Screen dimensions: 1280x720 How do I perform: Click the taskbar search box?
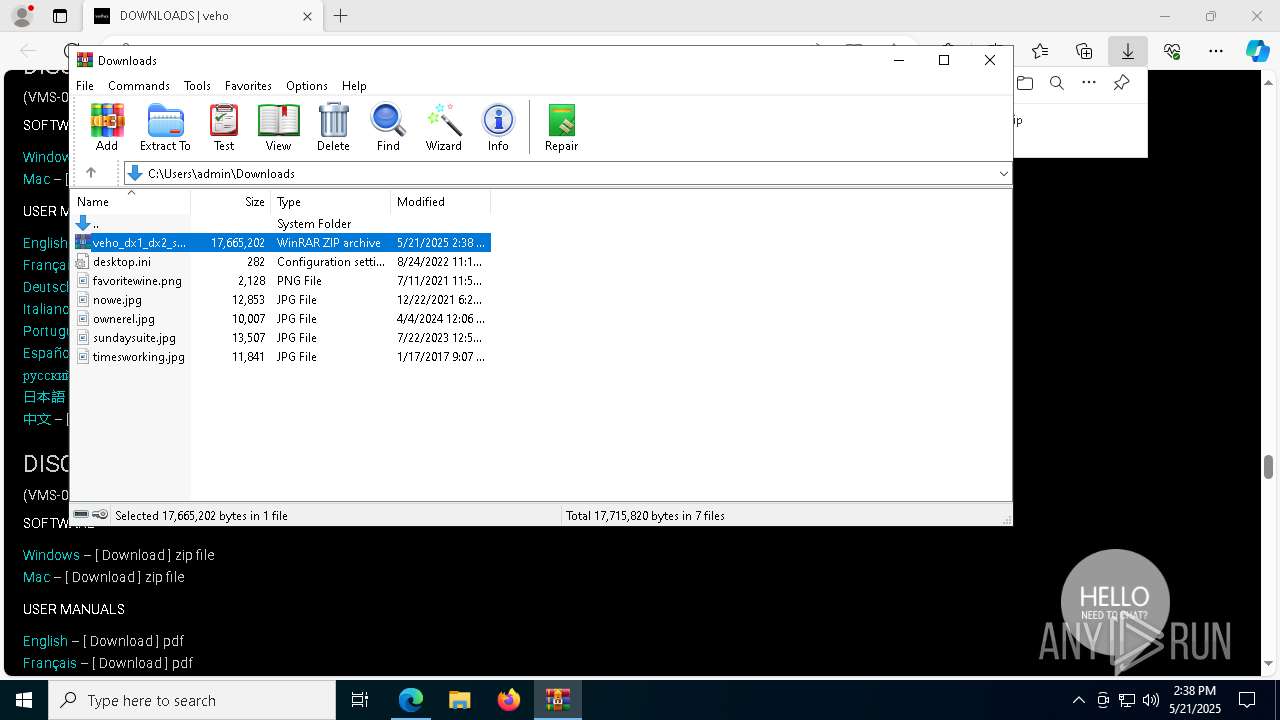point(192,700)
